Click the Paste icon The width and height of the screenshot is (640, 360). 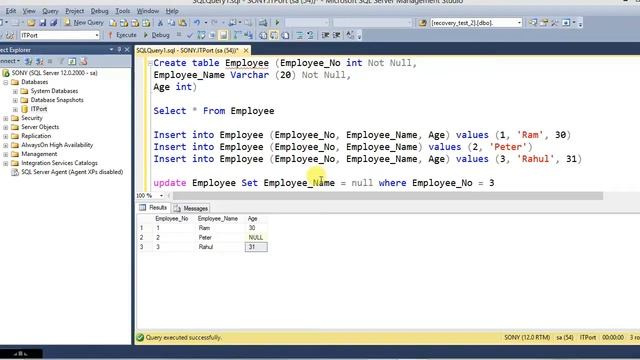coord(182,23)
